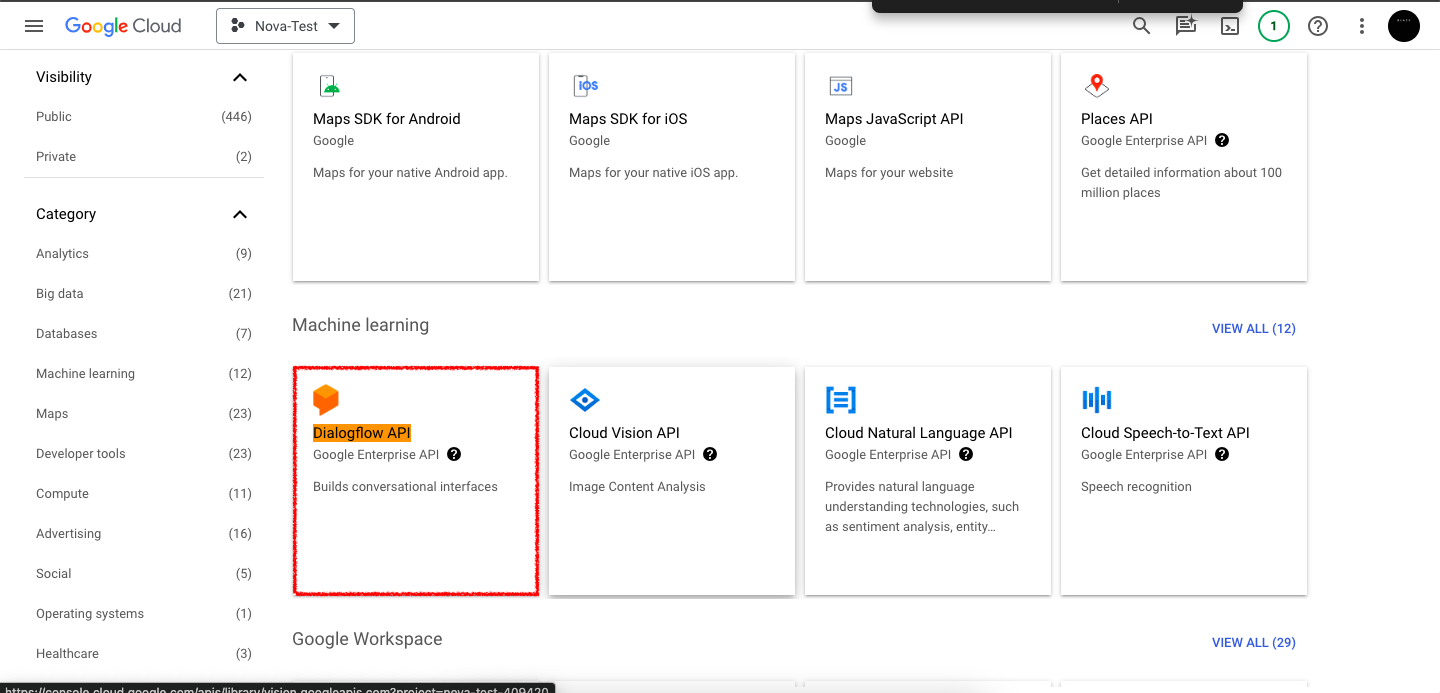Open the search icon in the header
This screenshot has height=693, width=1440.
pos(1141,25)
